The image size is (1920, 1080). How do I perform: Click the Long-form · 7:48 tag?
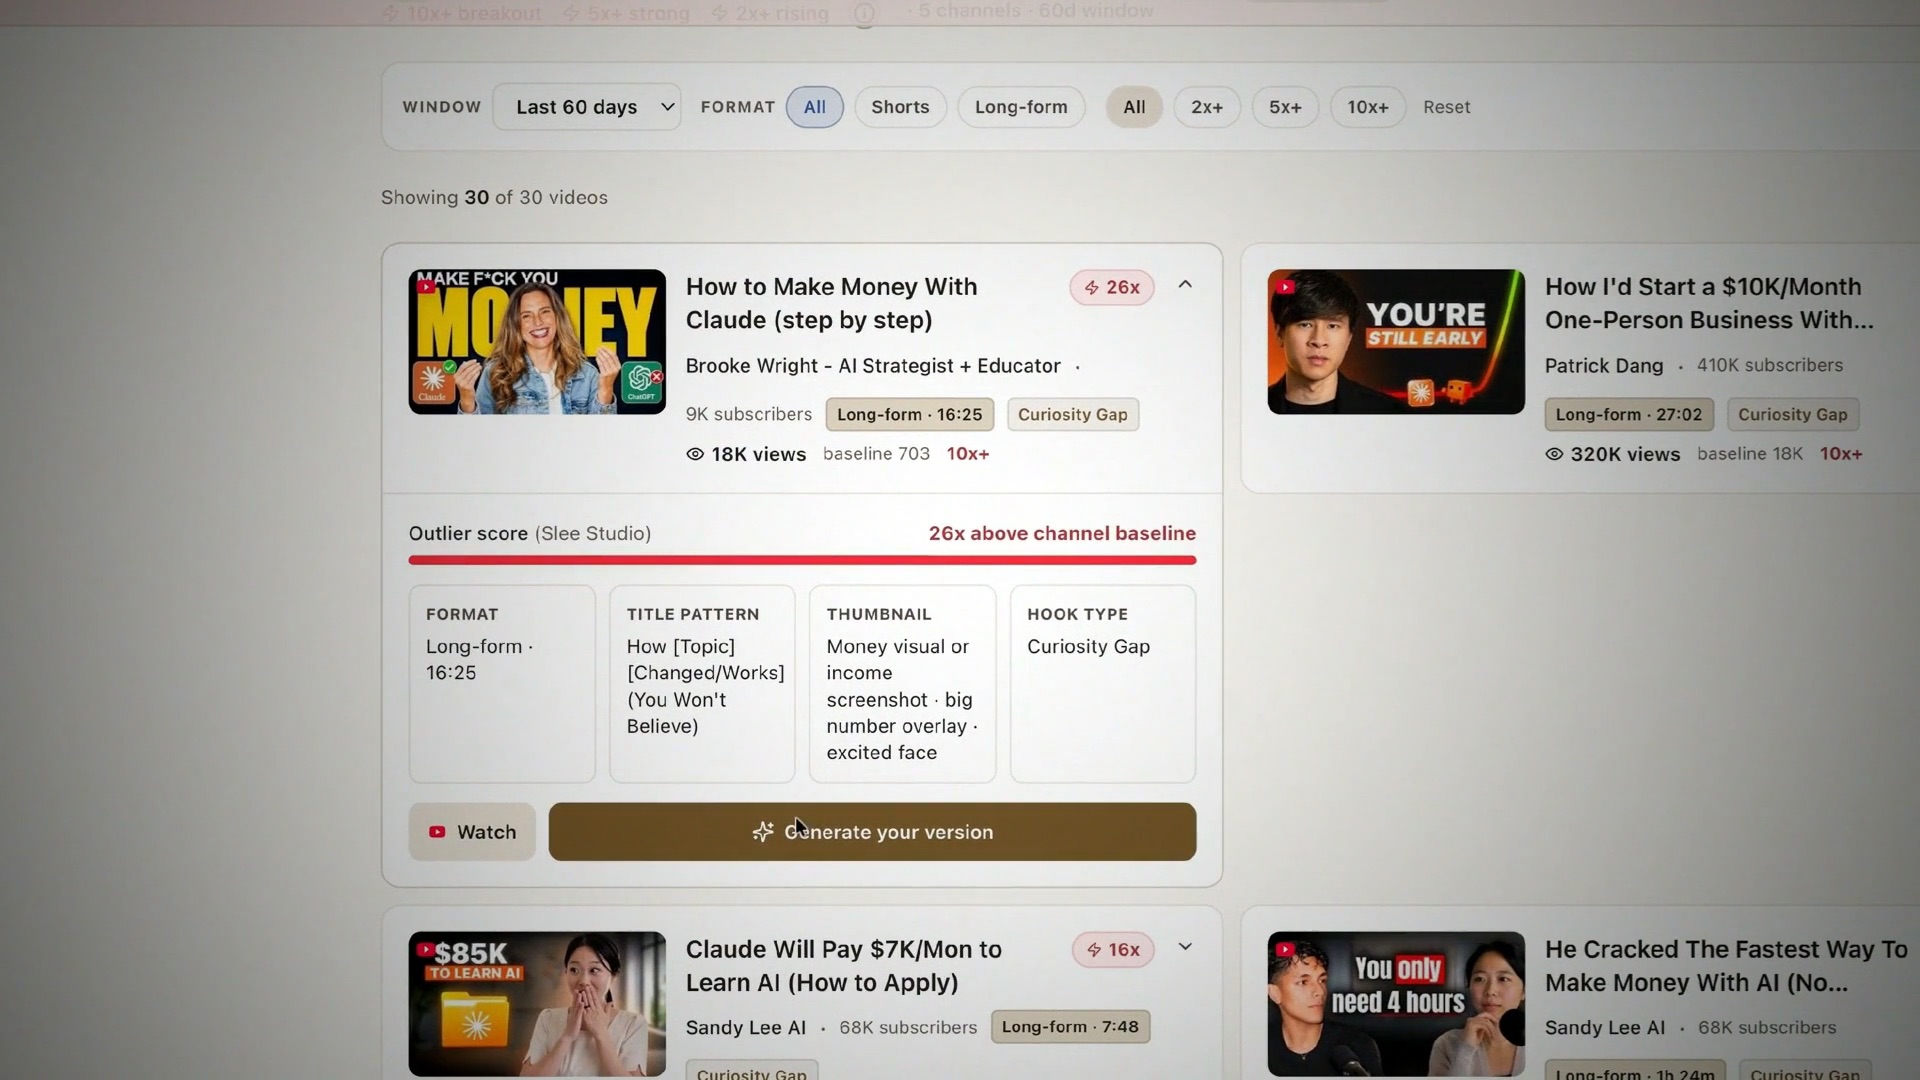1070,1027
